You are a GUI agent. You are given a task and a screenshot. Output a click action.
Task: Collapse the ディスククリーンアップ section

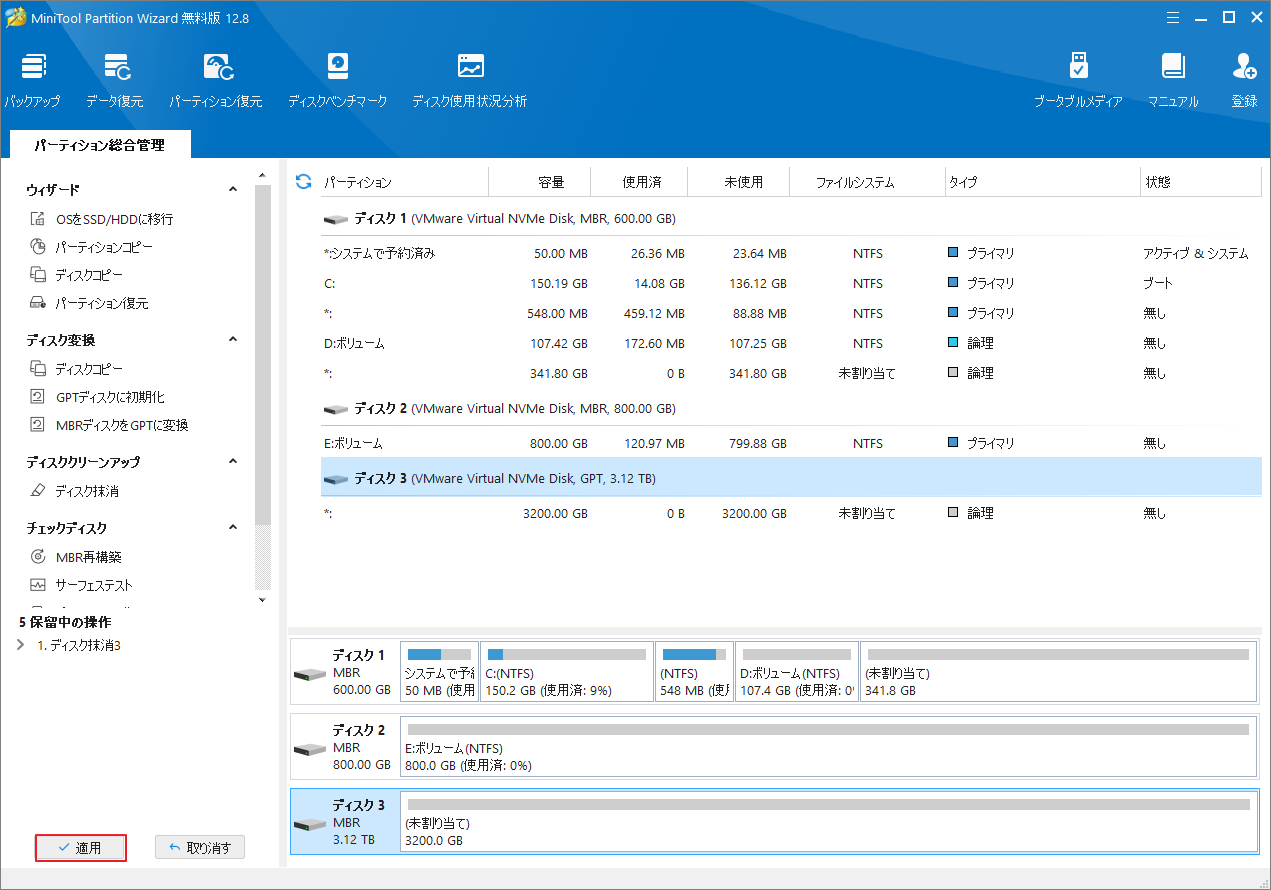point(233,461)
